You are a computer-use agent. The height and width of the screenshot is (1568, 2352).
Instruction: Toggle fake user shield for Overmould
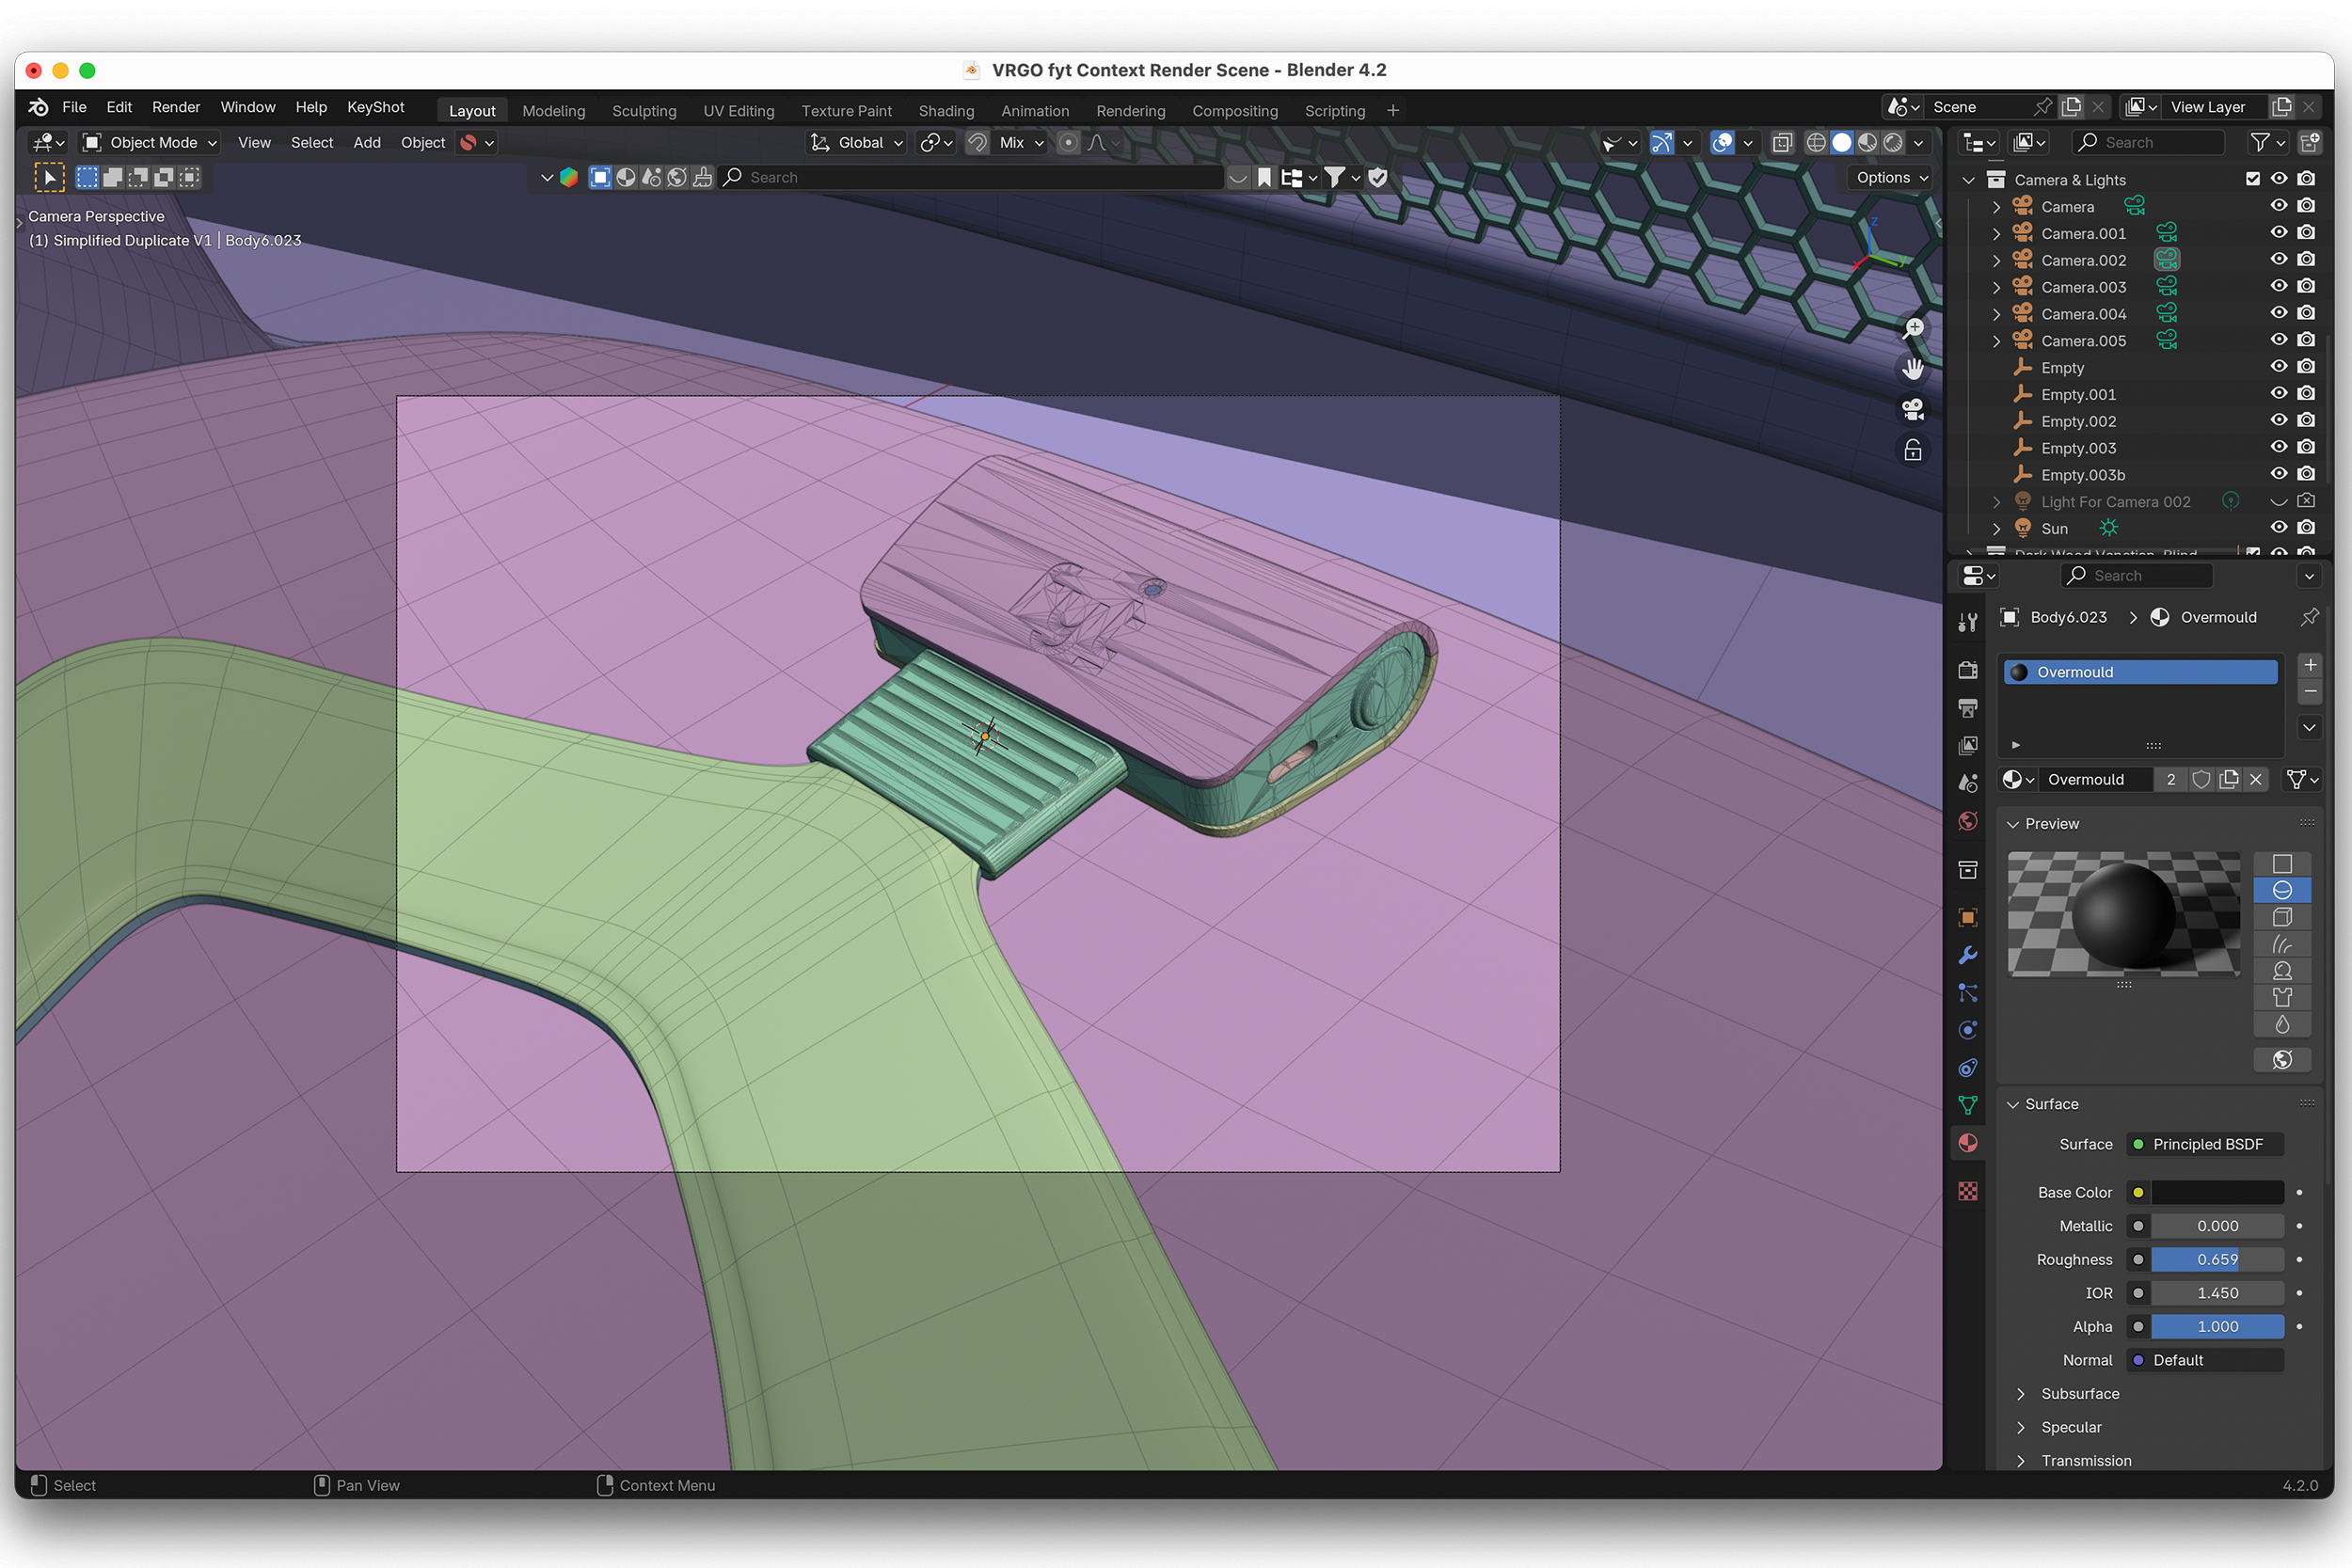click(2200, 780)
